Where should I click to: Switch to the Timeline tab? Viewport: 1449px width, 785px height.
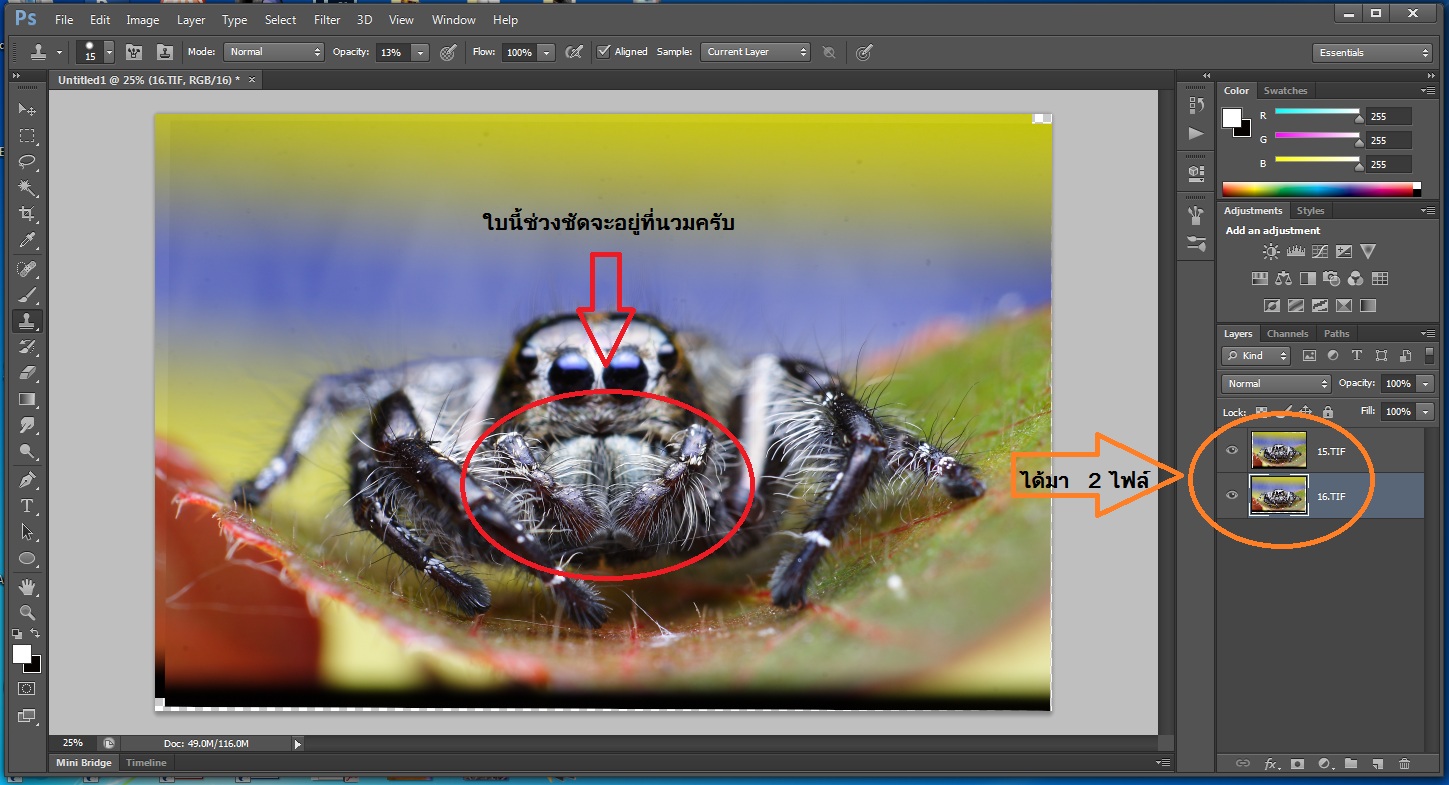pyautogui.click(x=146, y=763)
